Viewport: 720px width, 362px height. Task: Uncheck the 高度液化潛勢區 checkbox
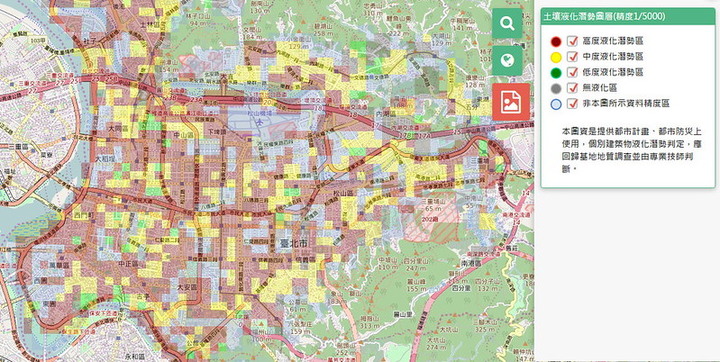pos(572,41)
